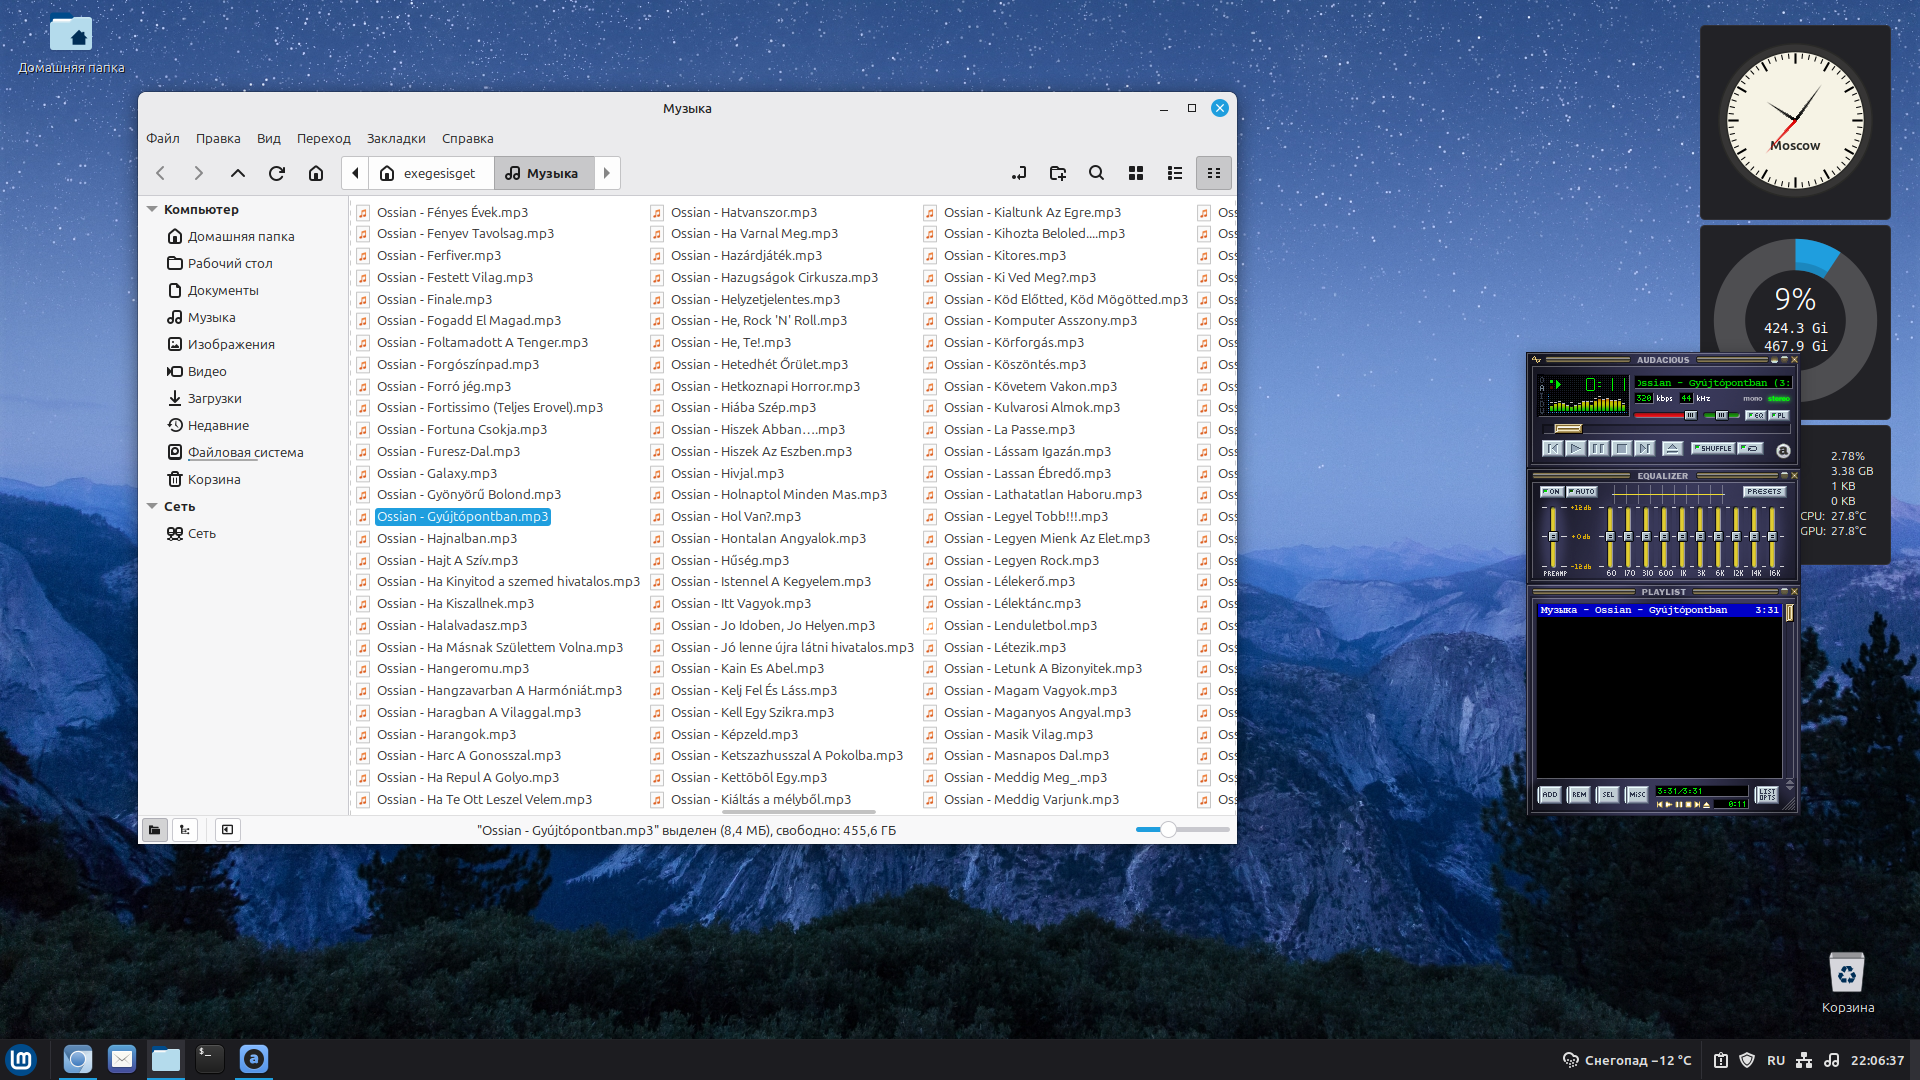Viewport: 1920px width, 1080px height.
Task: Click LIST OPTS in playlist window
Action: pyautogui.click(x=1767, y=795)
